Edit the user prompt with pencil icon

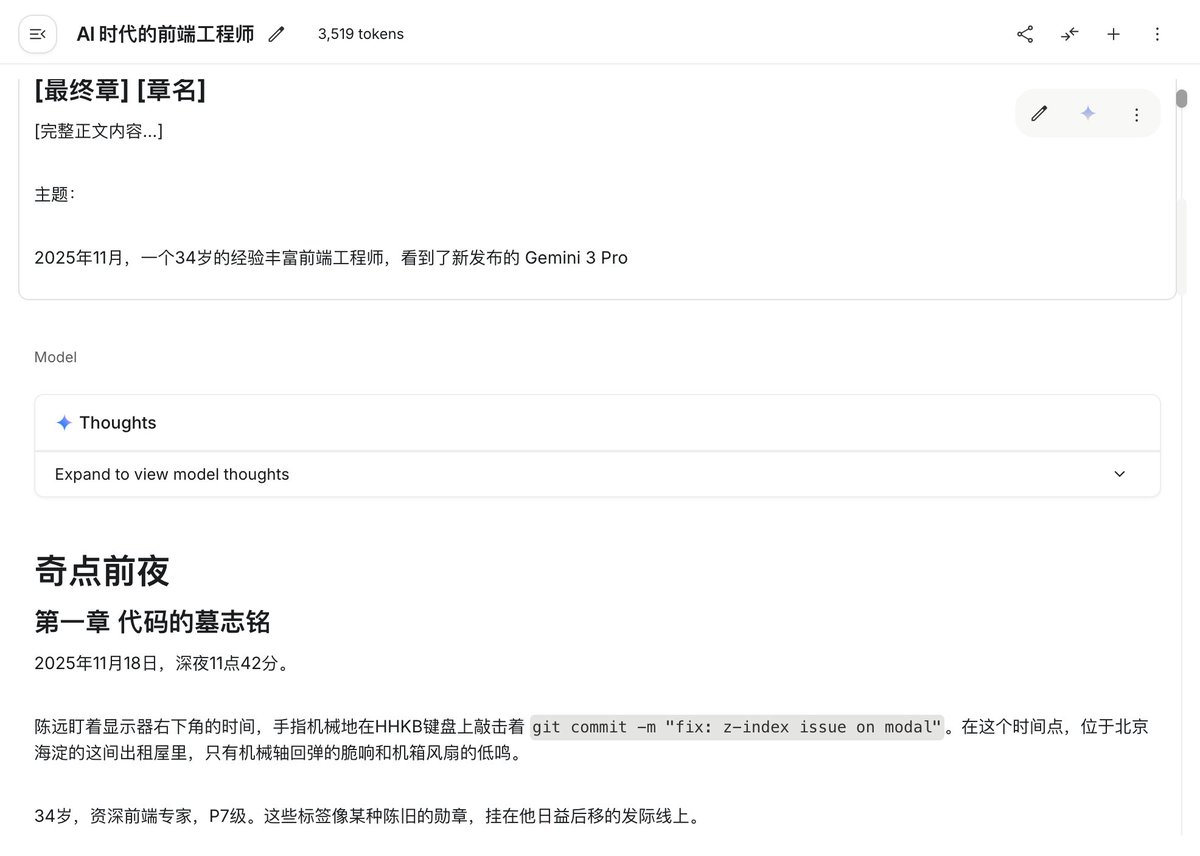point(1039,114)
